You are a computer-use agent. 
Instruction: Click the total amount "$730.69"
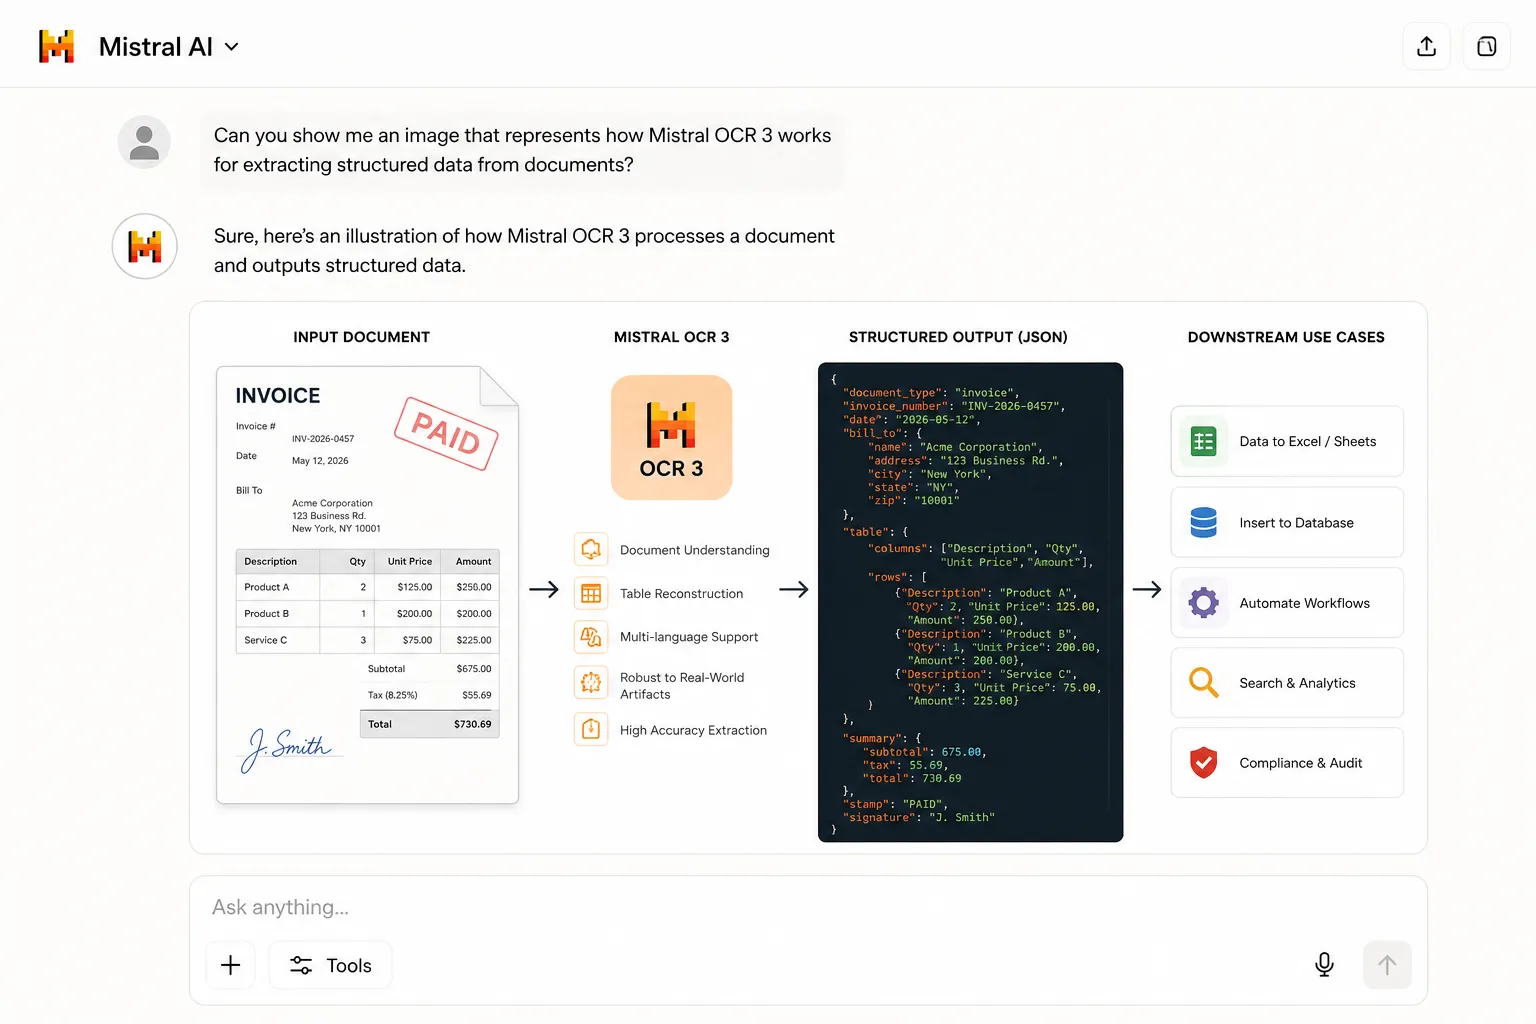[473, 724]
